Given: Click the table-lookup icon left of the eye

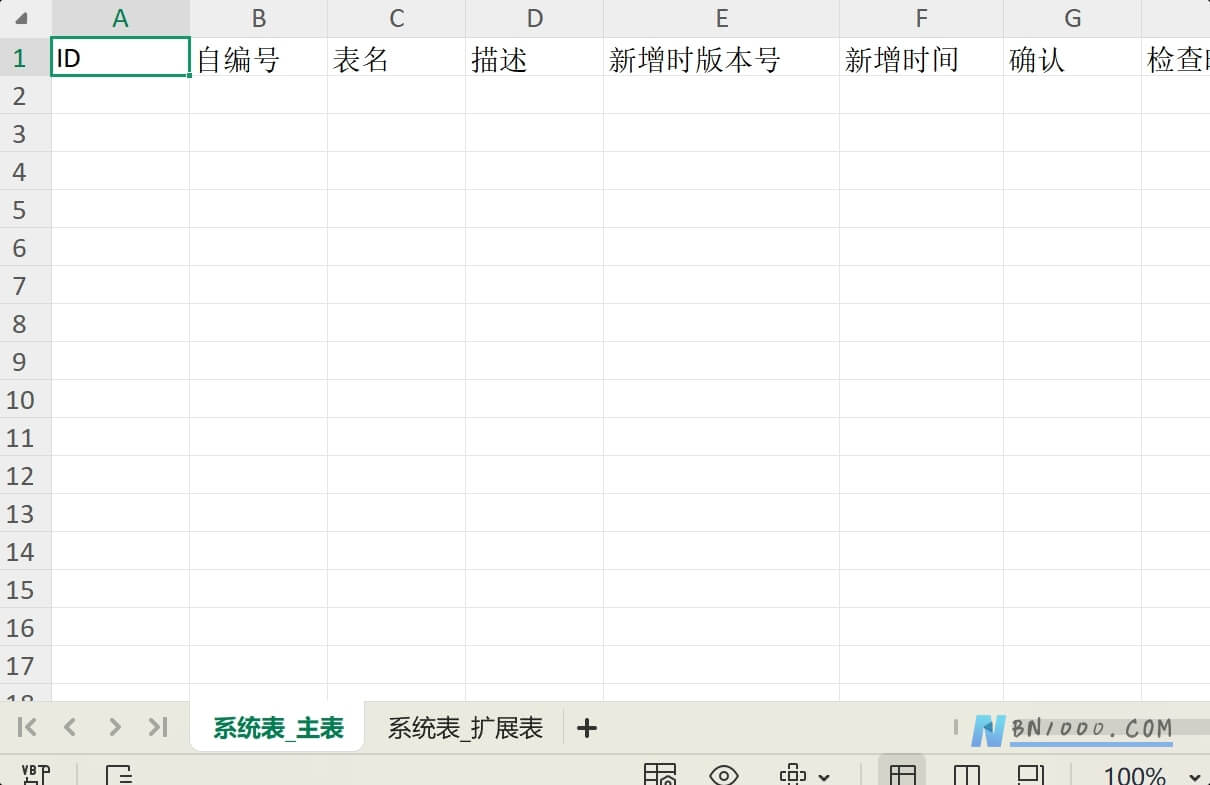Looking at the screenshot, I should point(660,775).
